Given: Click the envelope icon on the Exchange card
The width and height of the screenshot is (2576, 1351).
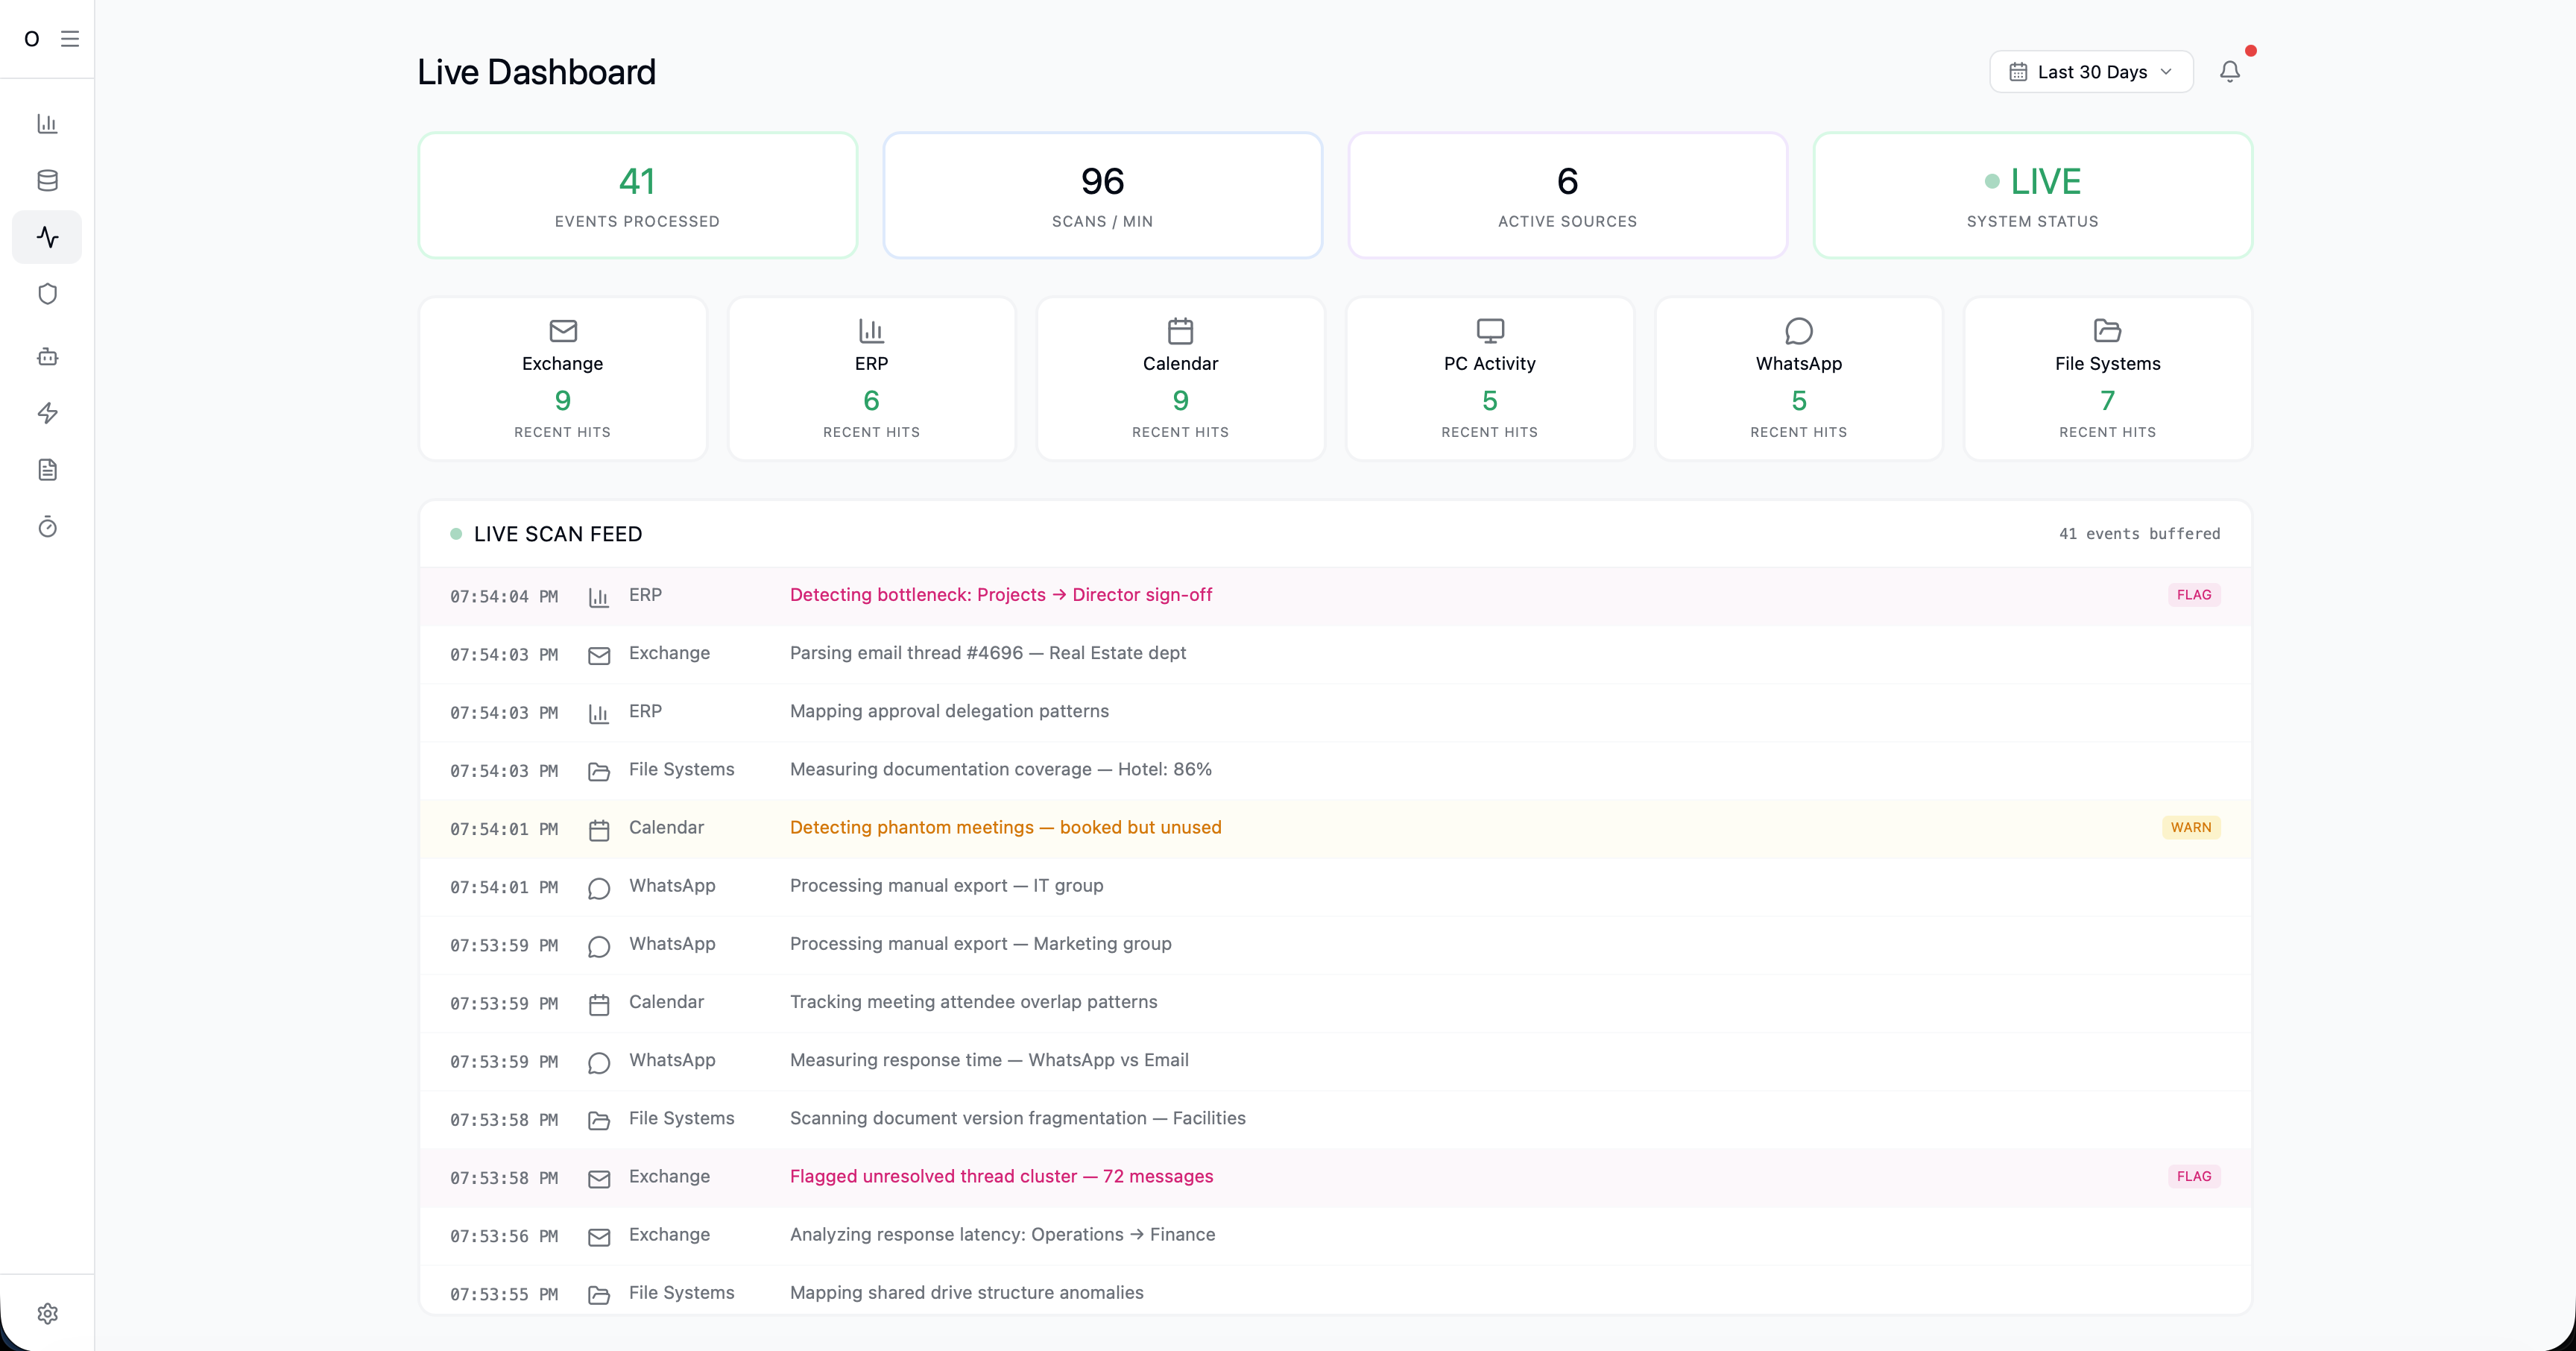Looking at the screenshot, I should tap(563, 330).
